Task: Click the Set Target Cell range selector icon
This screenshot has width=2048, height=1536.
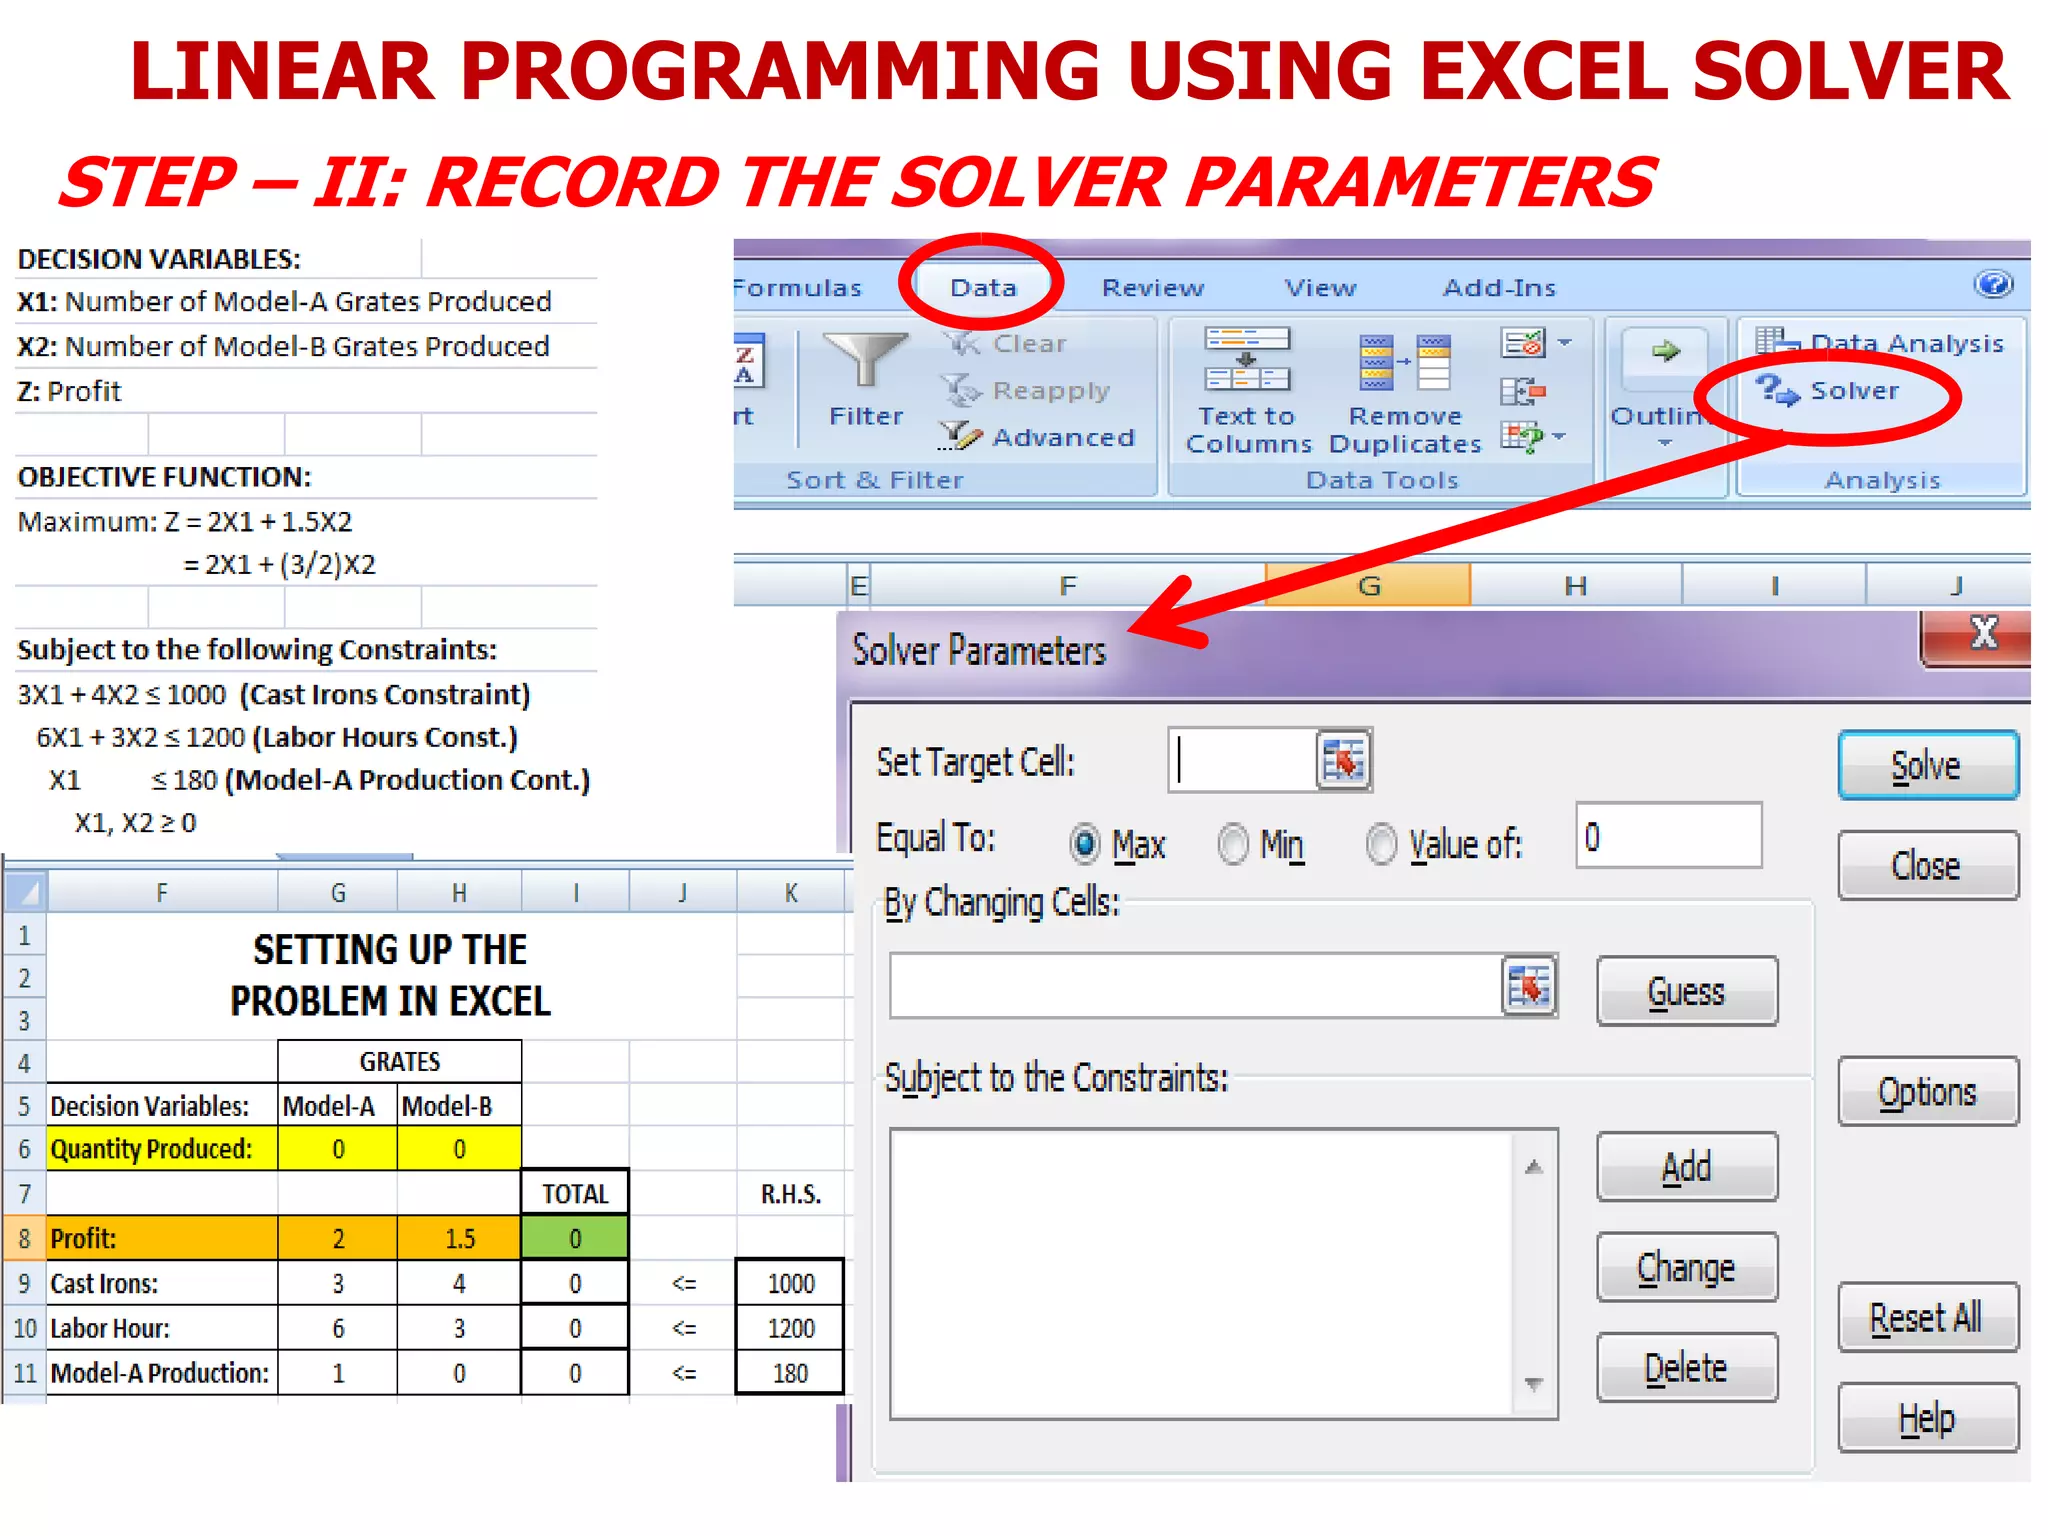Action: (1342, 761)
